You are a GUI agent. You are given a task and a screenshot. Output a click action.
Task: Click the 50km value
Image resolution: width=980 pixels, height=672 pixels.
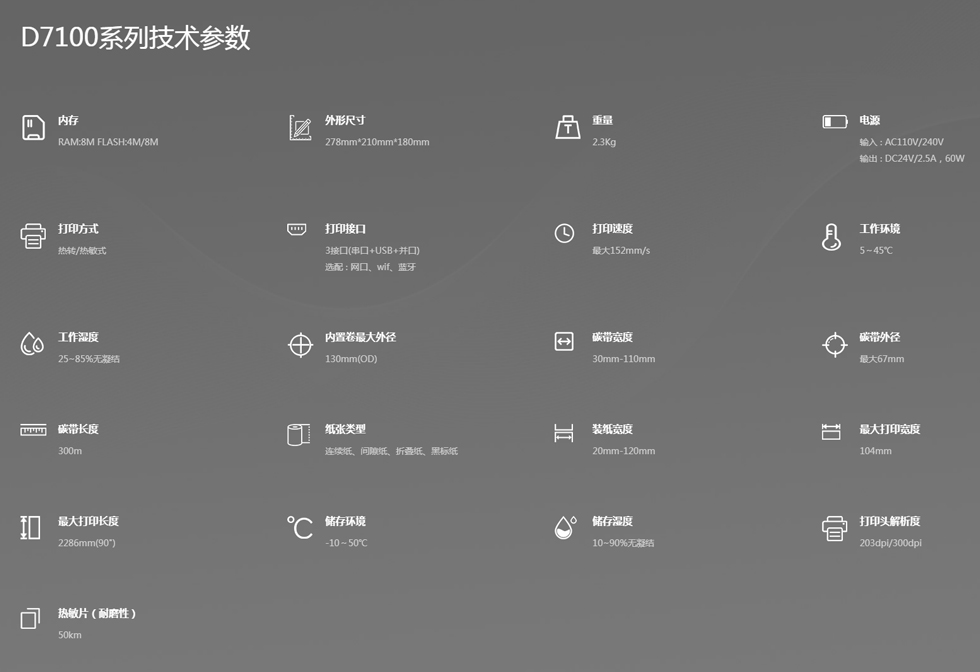coord(69,634)
